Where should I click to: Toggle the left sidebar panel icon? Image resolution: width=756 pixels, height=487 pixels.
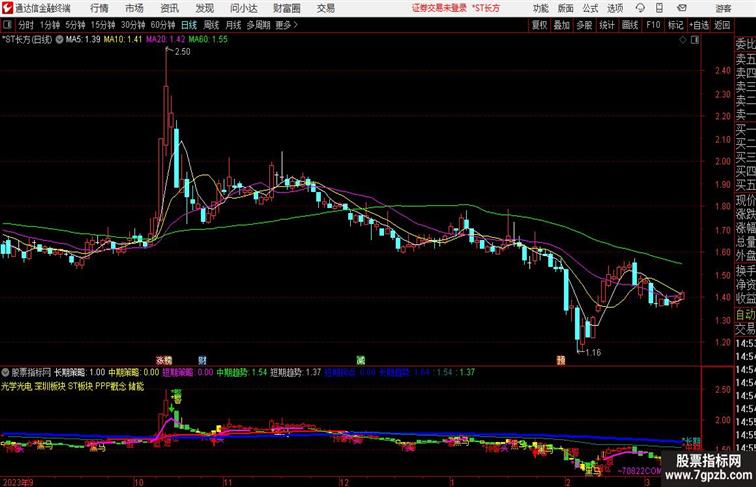7,25
